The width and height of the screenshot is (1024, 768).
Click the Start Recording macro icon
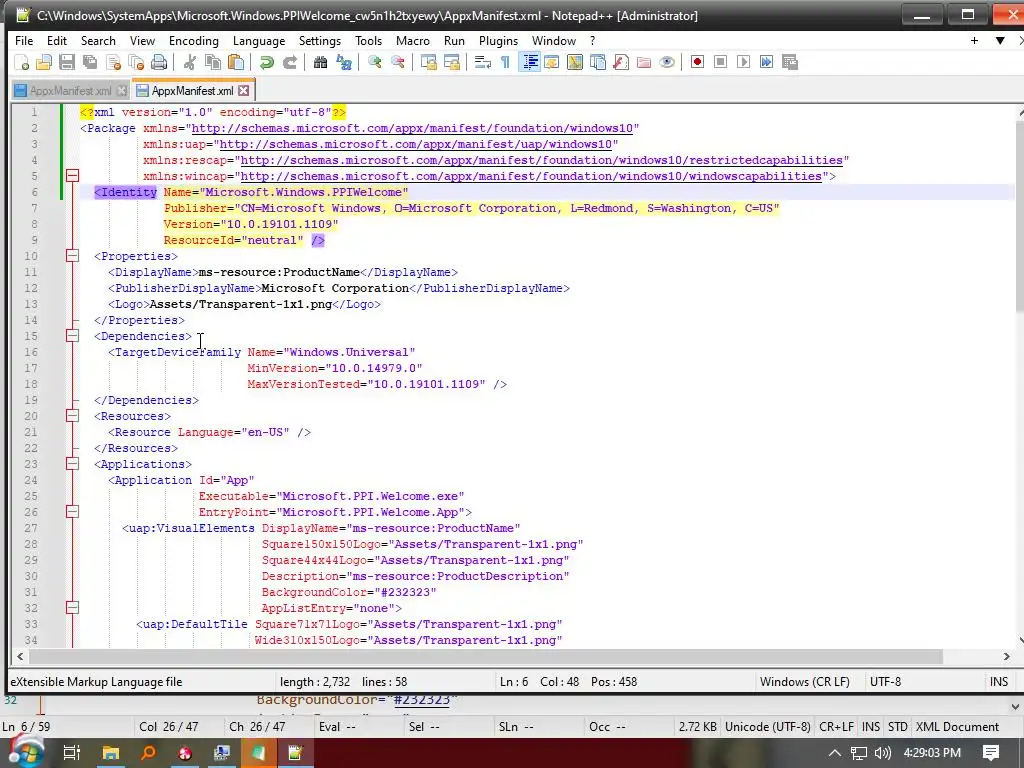697,63
